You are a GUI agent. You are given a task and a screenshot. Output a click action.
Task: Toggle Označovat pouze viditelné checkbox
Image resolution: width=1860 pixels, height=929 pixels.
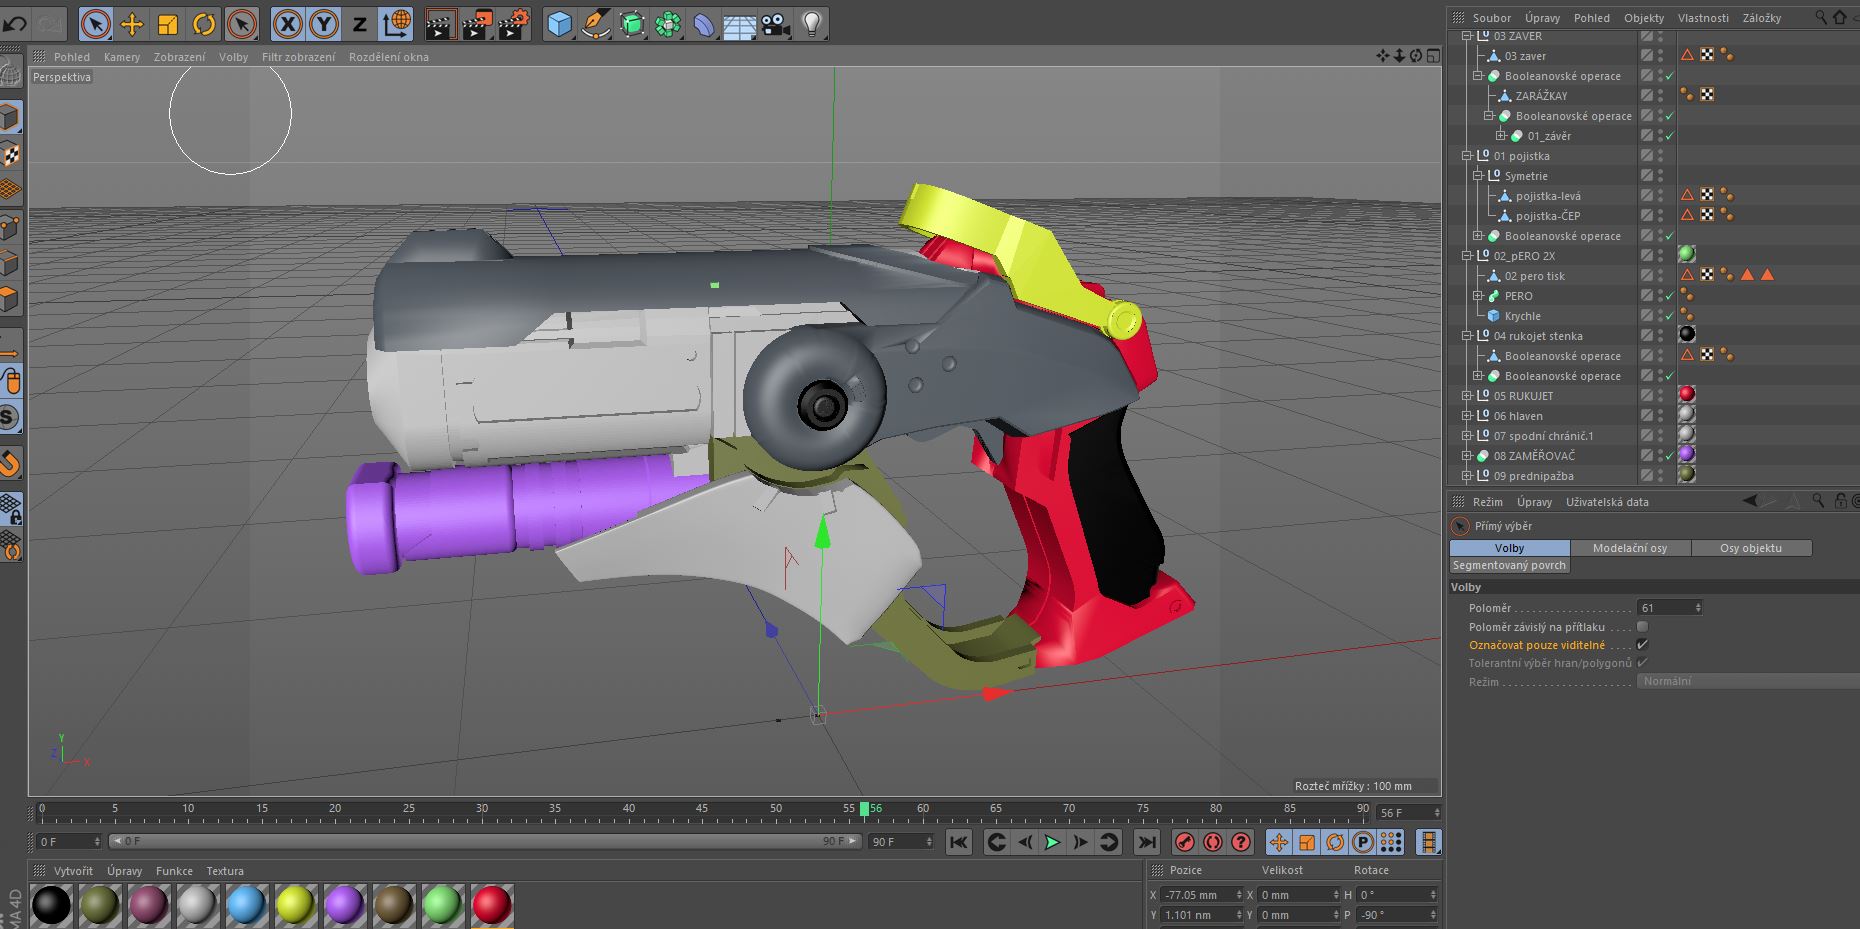point(1642,645)
